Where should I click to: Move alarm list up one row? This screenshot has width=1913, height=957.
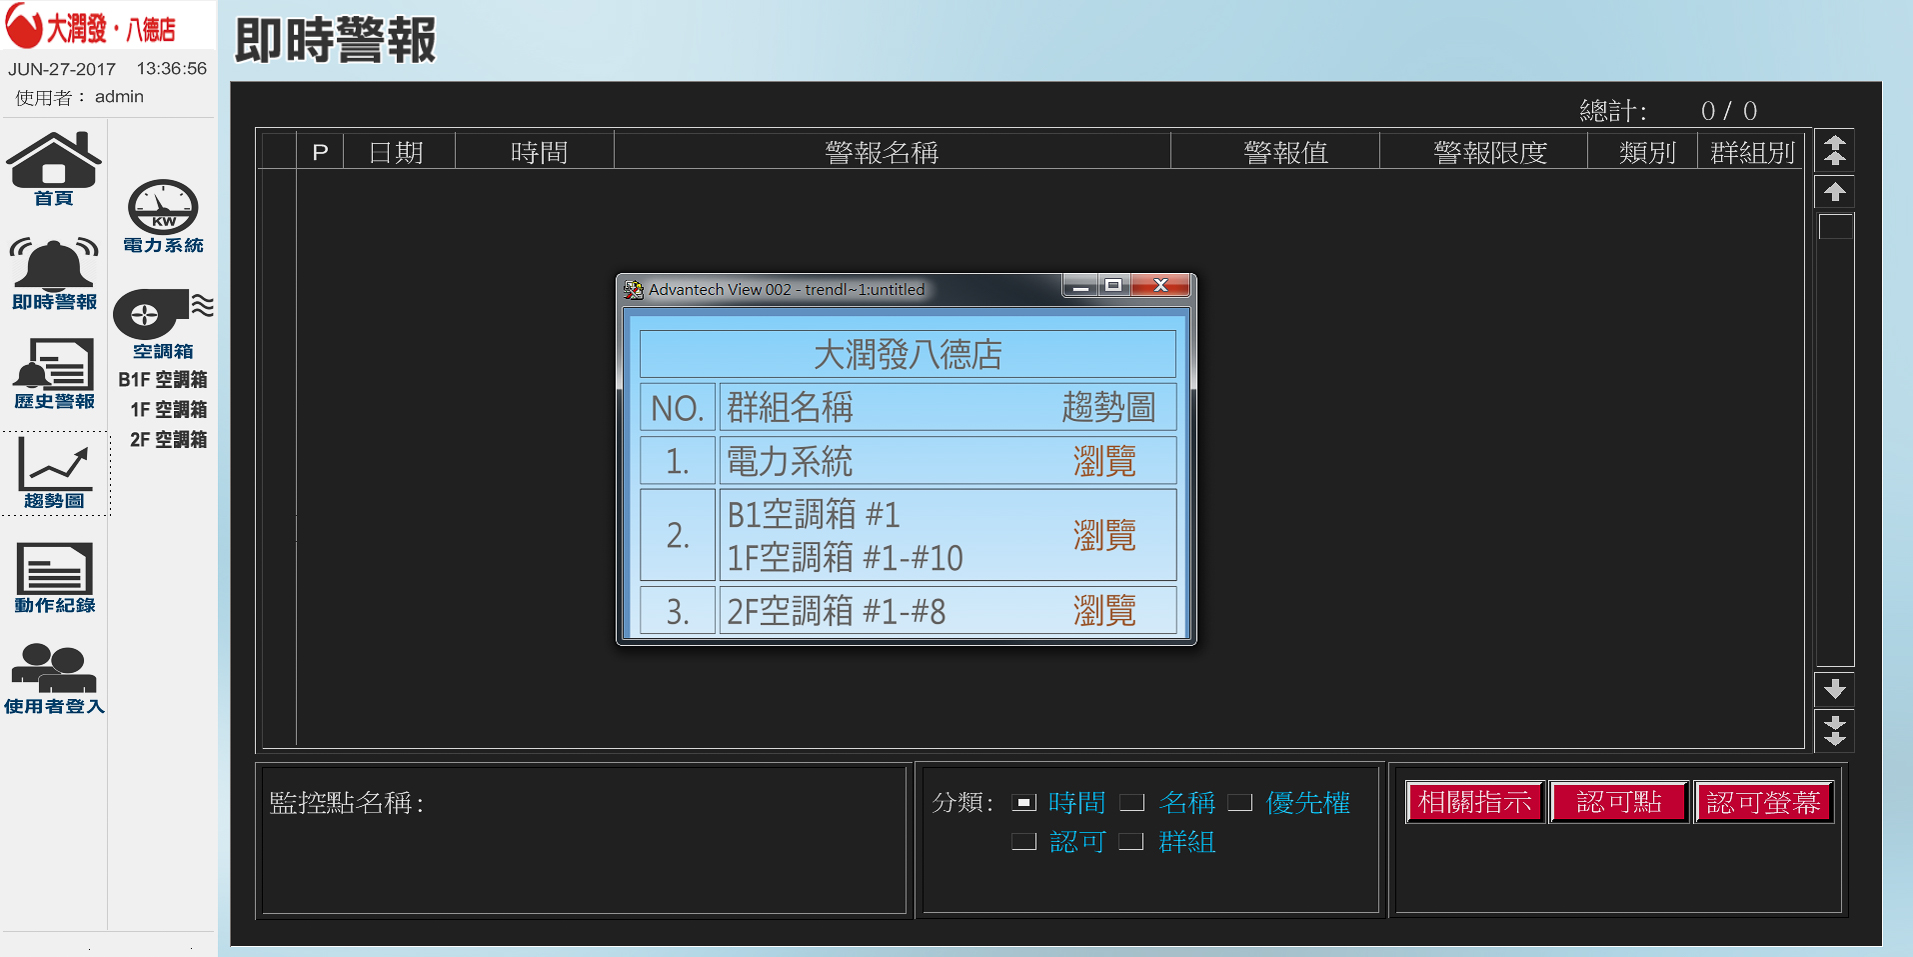[1834, 191]
